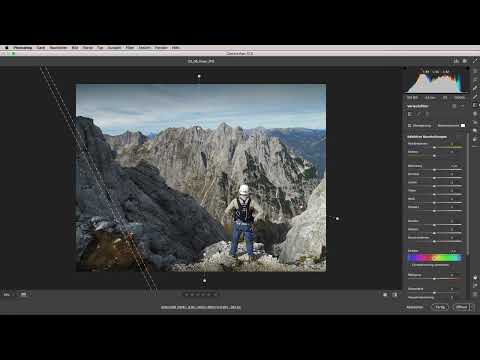Click the bottom gradient handle below the photo
Screen dimensions: 480x360
[x=204, y=281]
